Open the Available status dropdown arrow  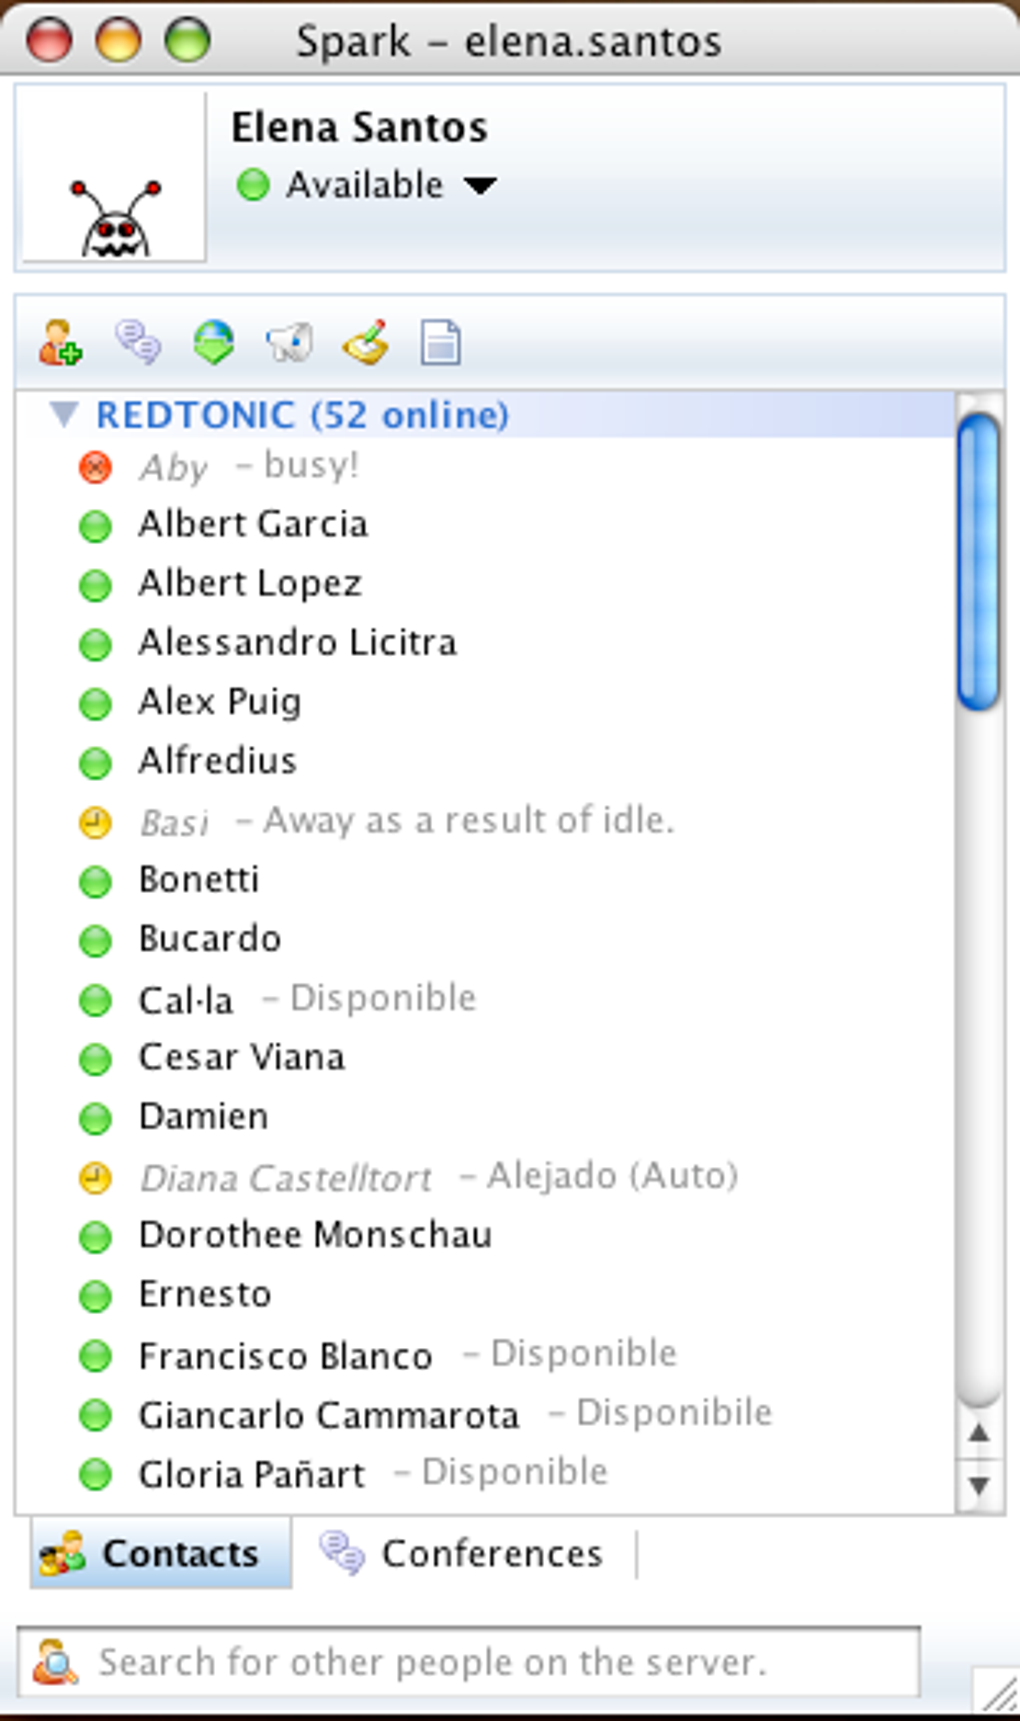pos(480,185)
